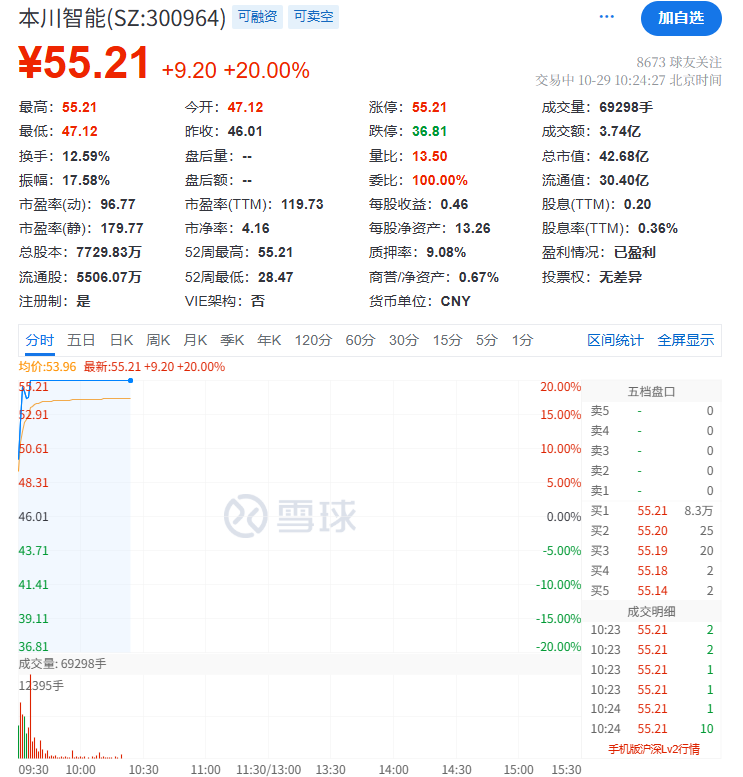Open the 1分 interval chart
Viewport: 743px width, 777px height.
click(x=522, y=340)
